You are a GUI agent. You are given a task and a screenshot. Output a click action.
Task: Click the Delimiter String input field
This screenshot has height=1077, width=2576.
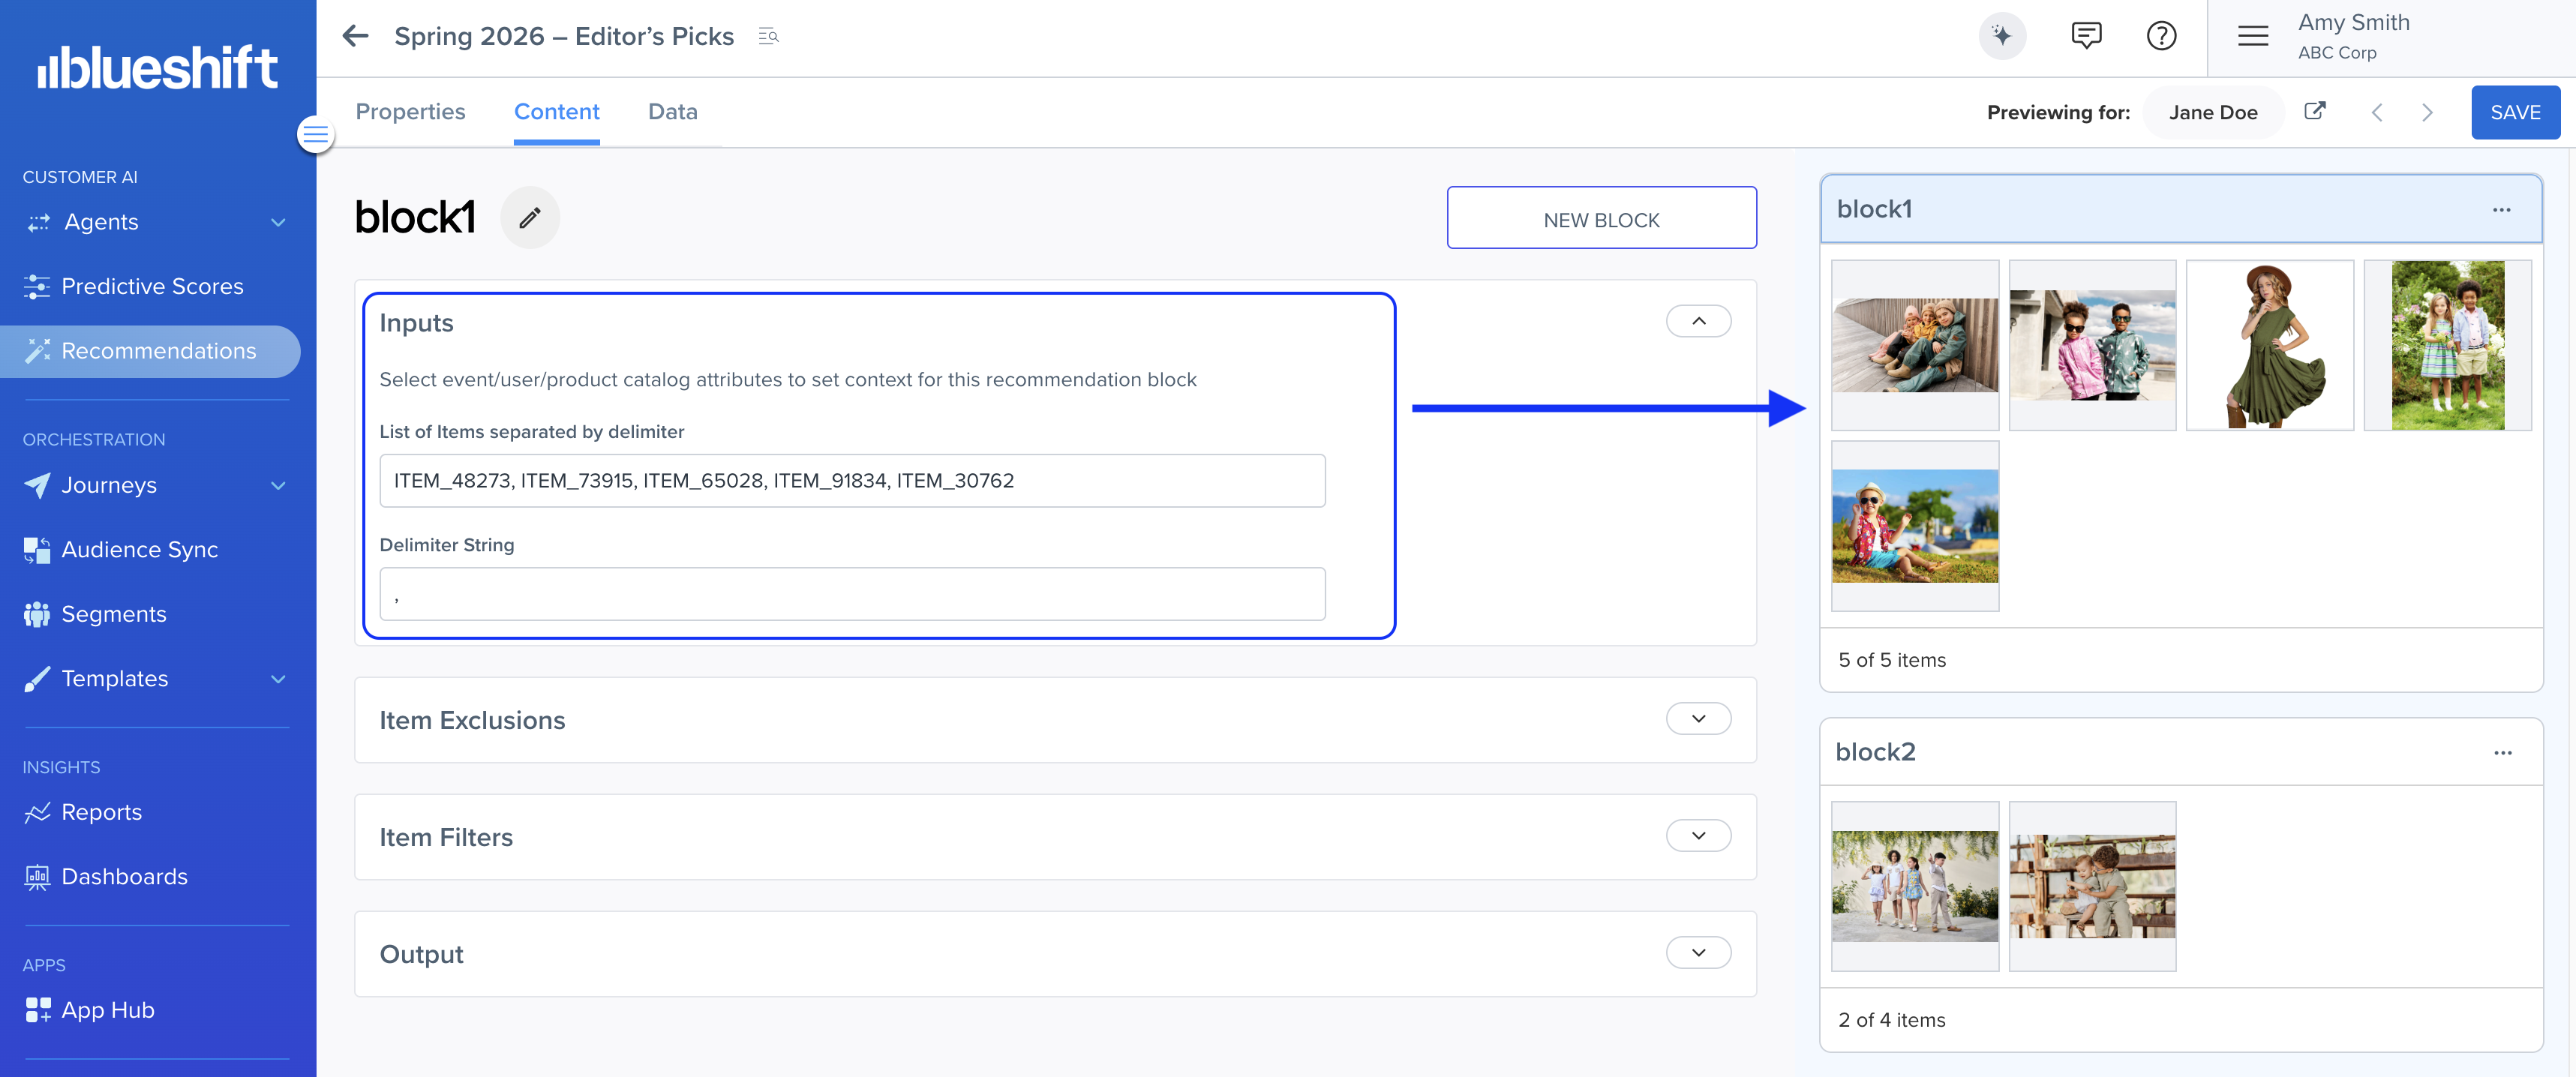click(x=852, y=594)
